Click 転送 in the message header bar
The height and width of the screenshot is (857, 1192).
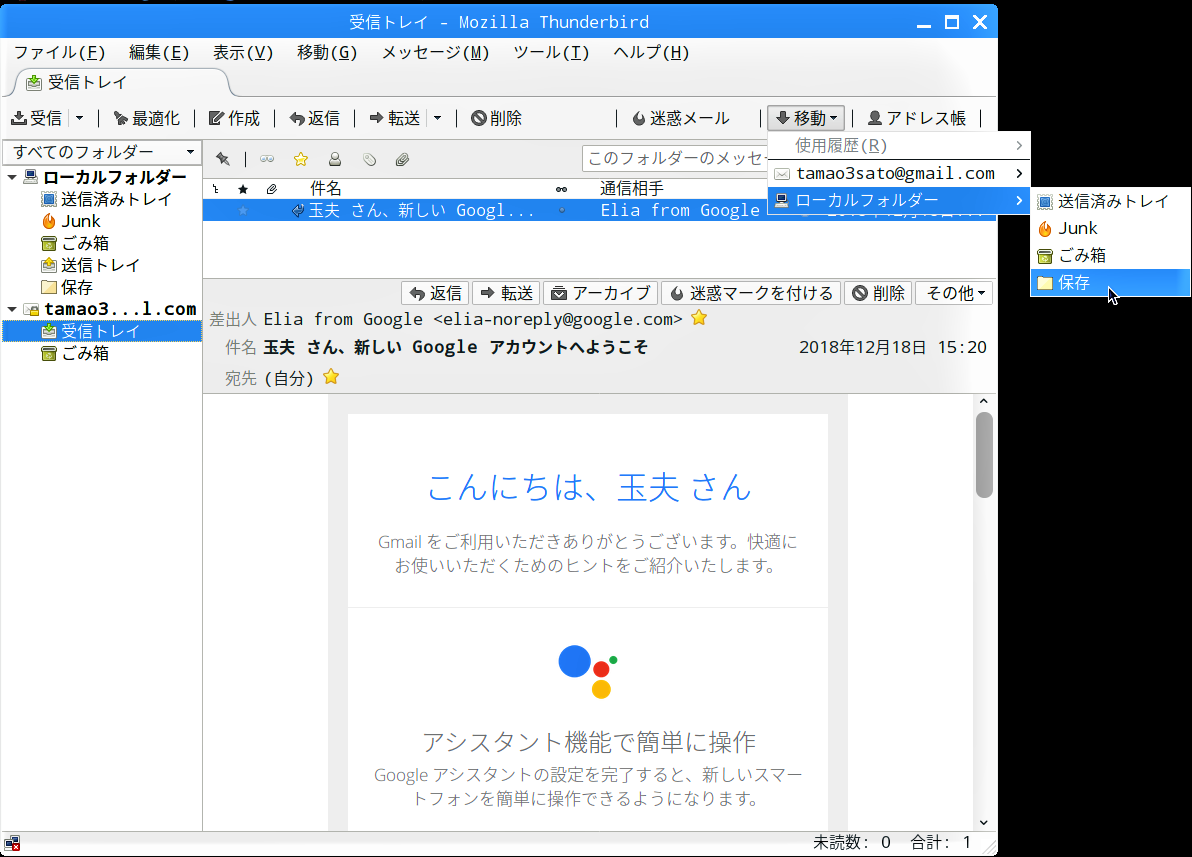tap(506, 293)
